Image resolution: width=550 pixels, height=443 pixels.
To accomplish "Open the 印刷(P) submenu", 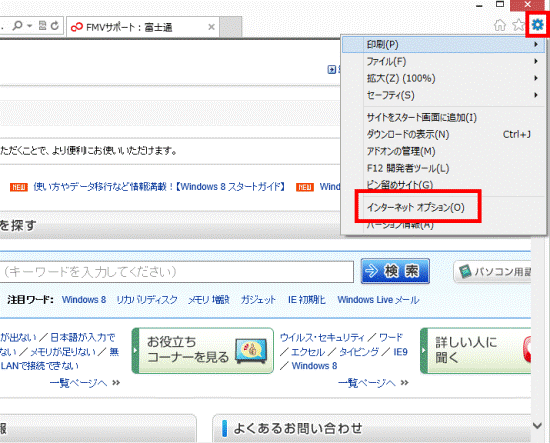I will pyautogui.click(x=444, y=45).
